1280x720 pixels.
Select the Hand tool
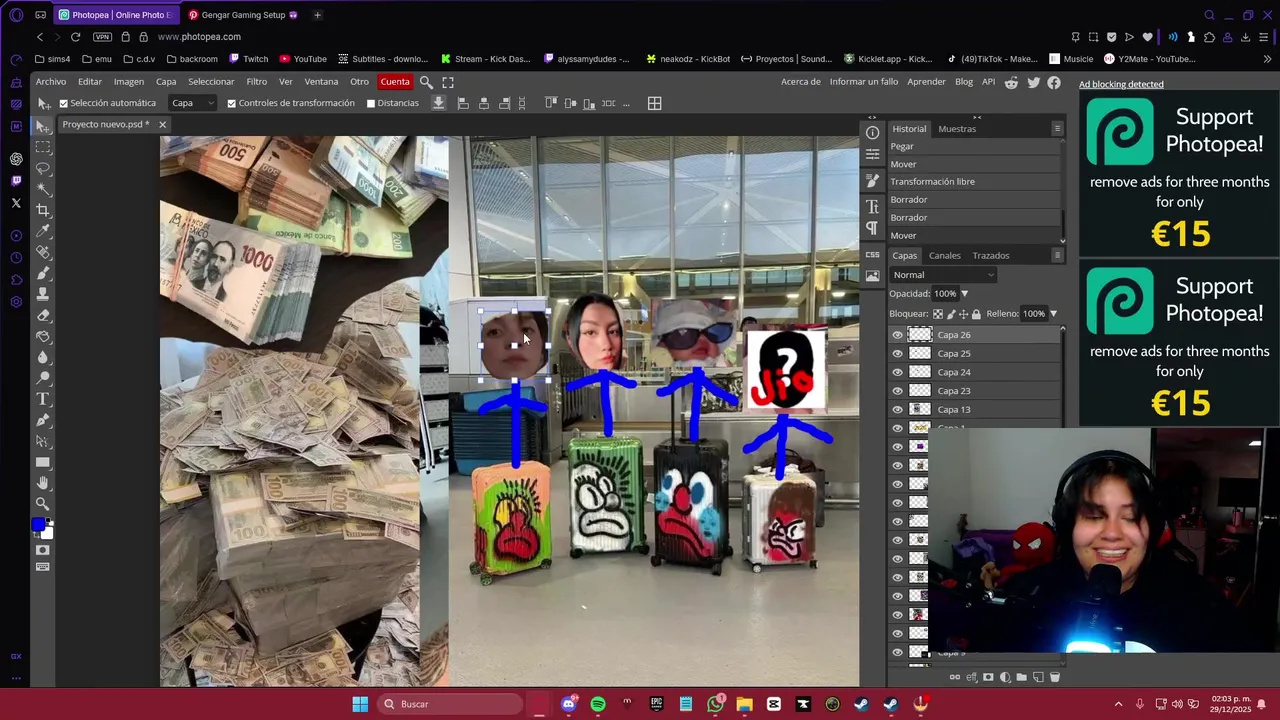(x=43, y=483)
